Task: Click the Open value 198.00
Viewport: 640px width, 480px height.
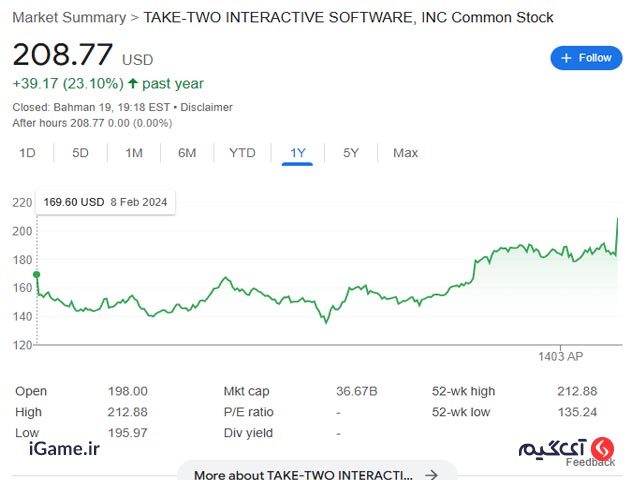Action: tap(127, 391)
